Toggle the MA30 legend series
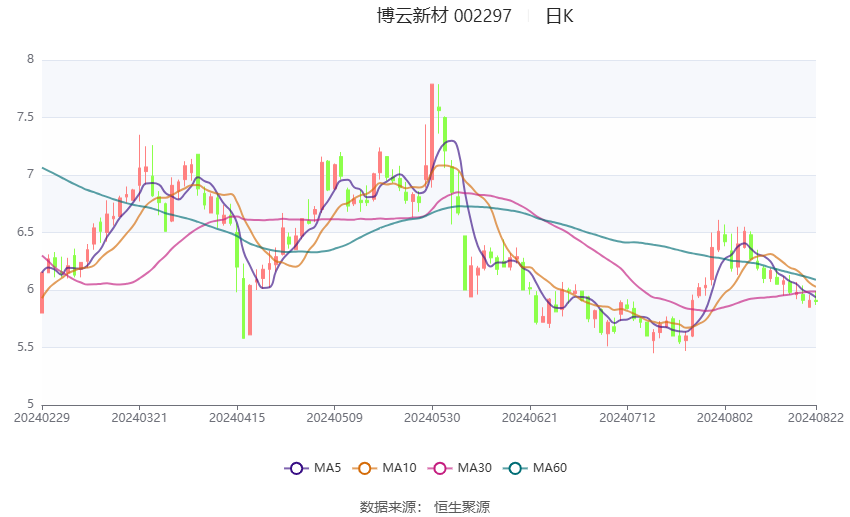 pos(460,468)
